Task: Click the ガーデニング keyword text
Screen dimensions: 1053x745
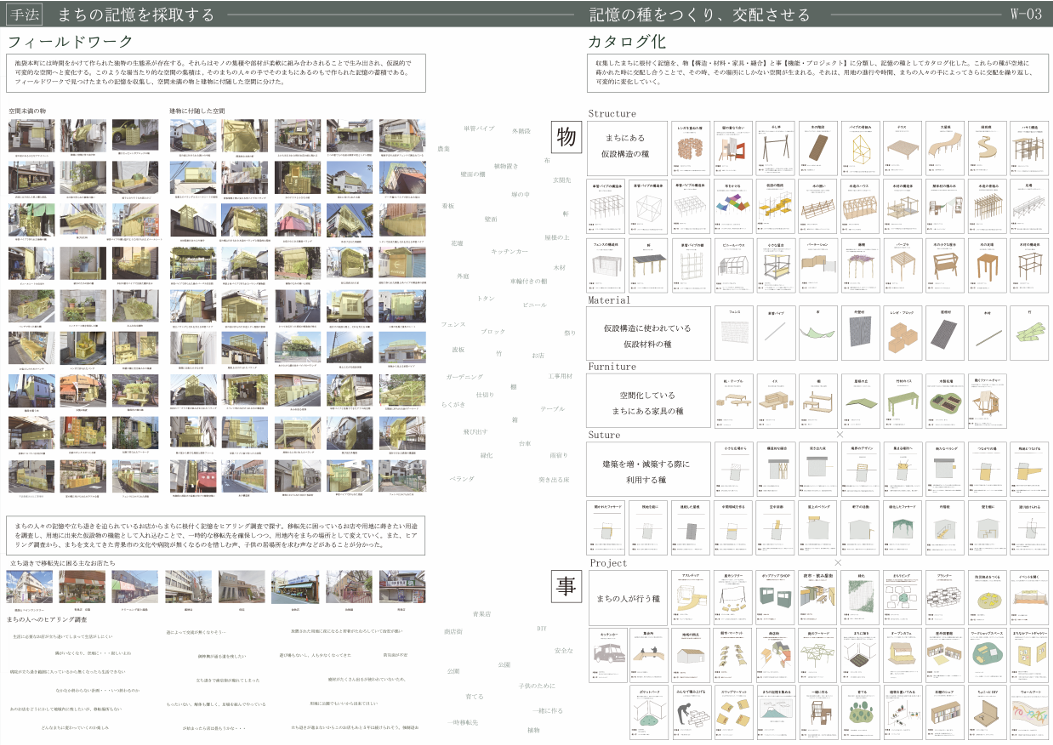Action: tap(464, 375)
